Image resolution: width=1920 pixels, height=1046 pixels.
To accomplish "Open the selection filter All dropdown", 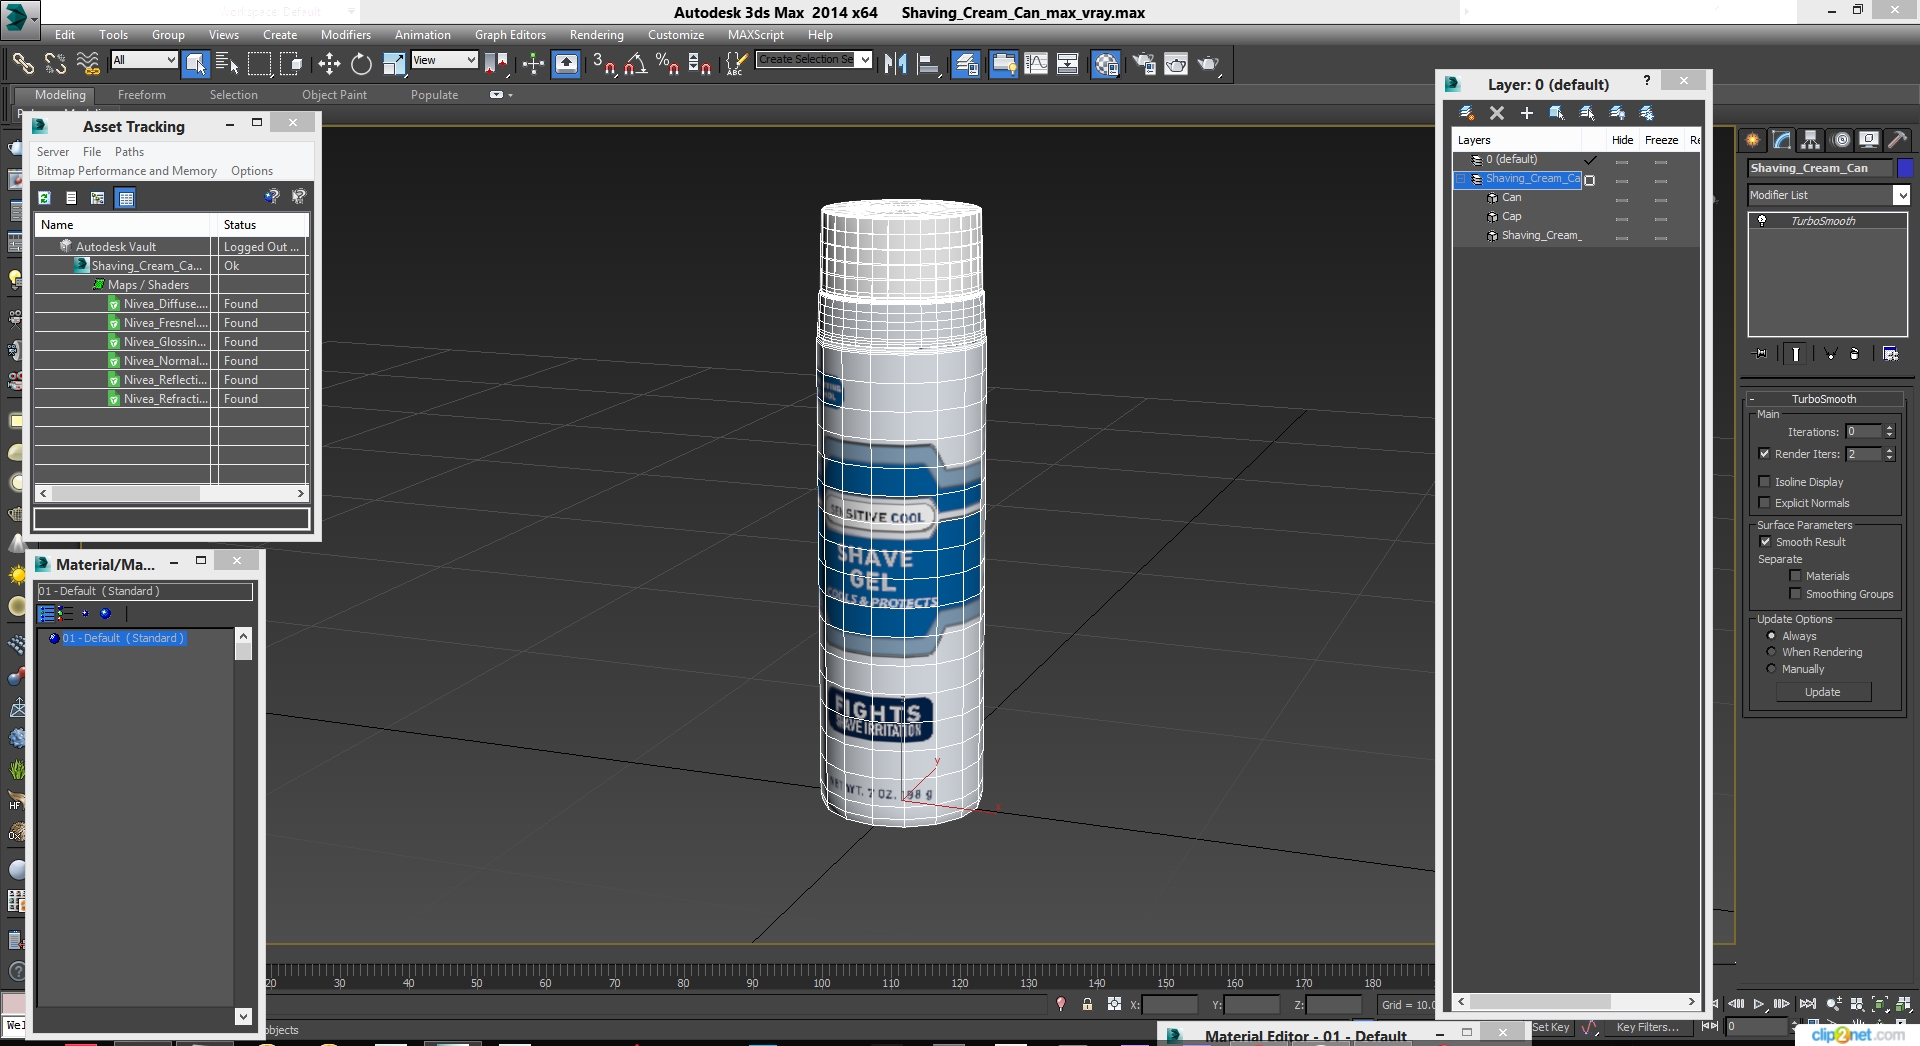I will (144, 60).
